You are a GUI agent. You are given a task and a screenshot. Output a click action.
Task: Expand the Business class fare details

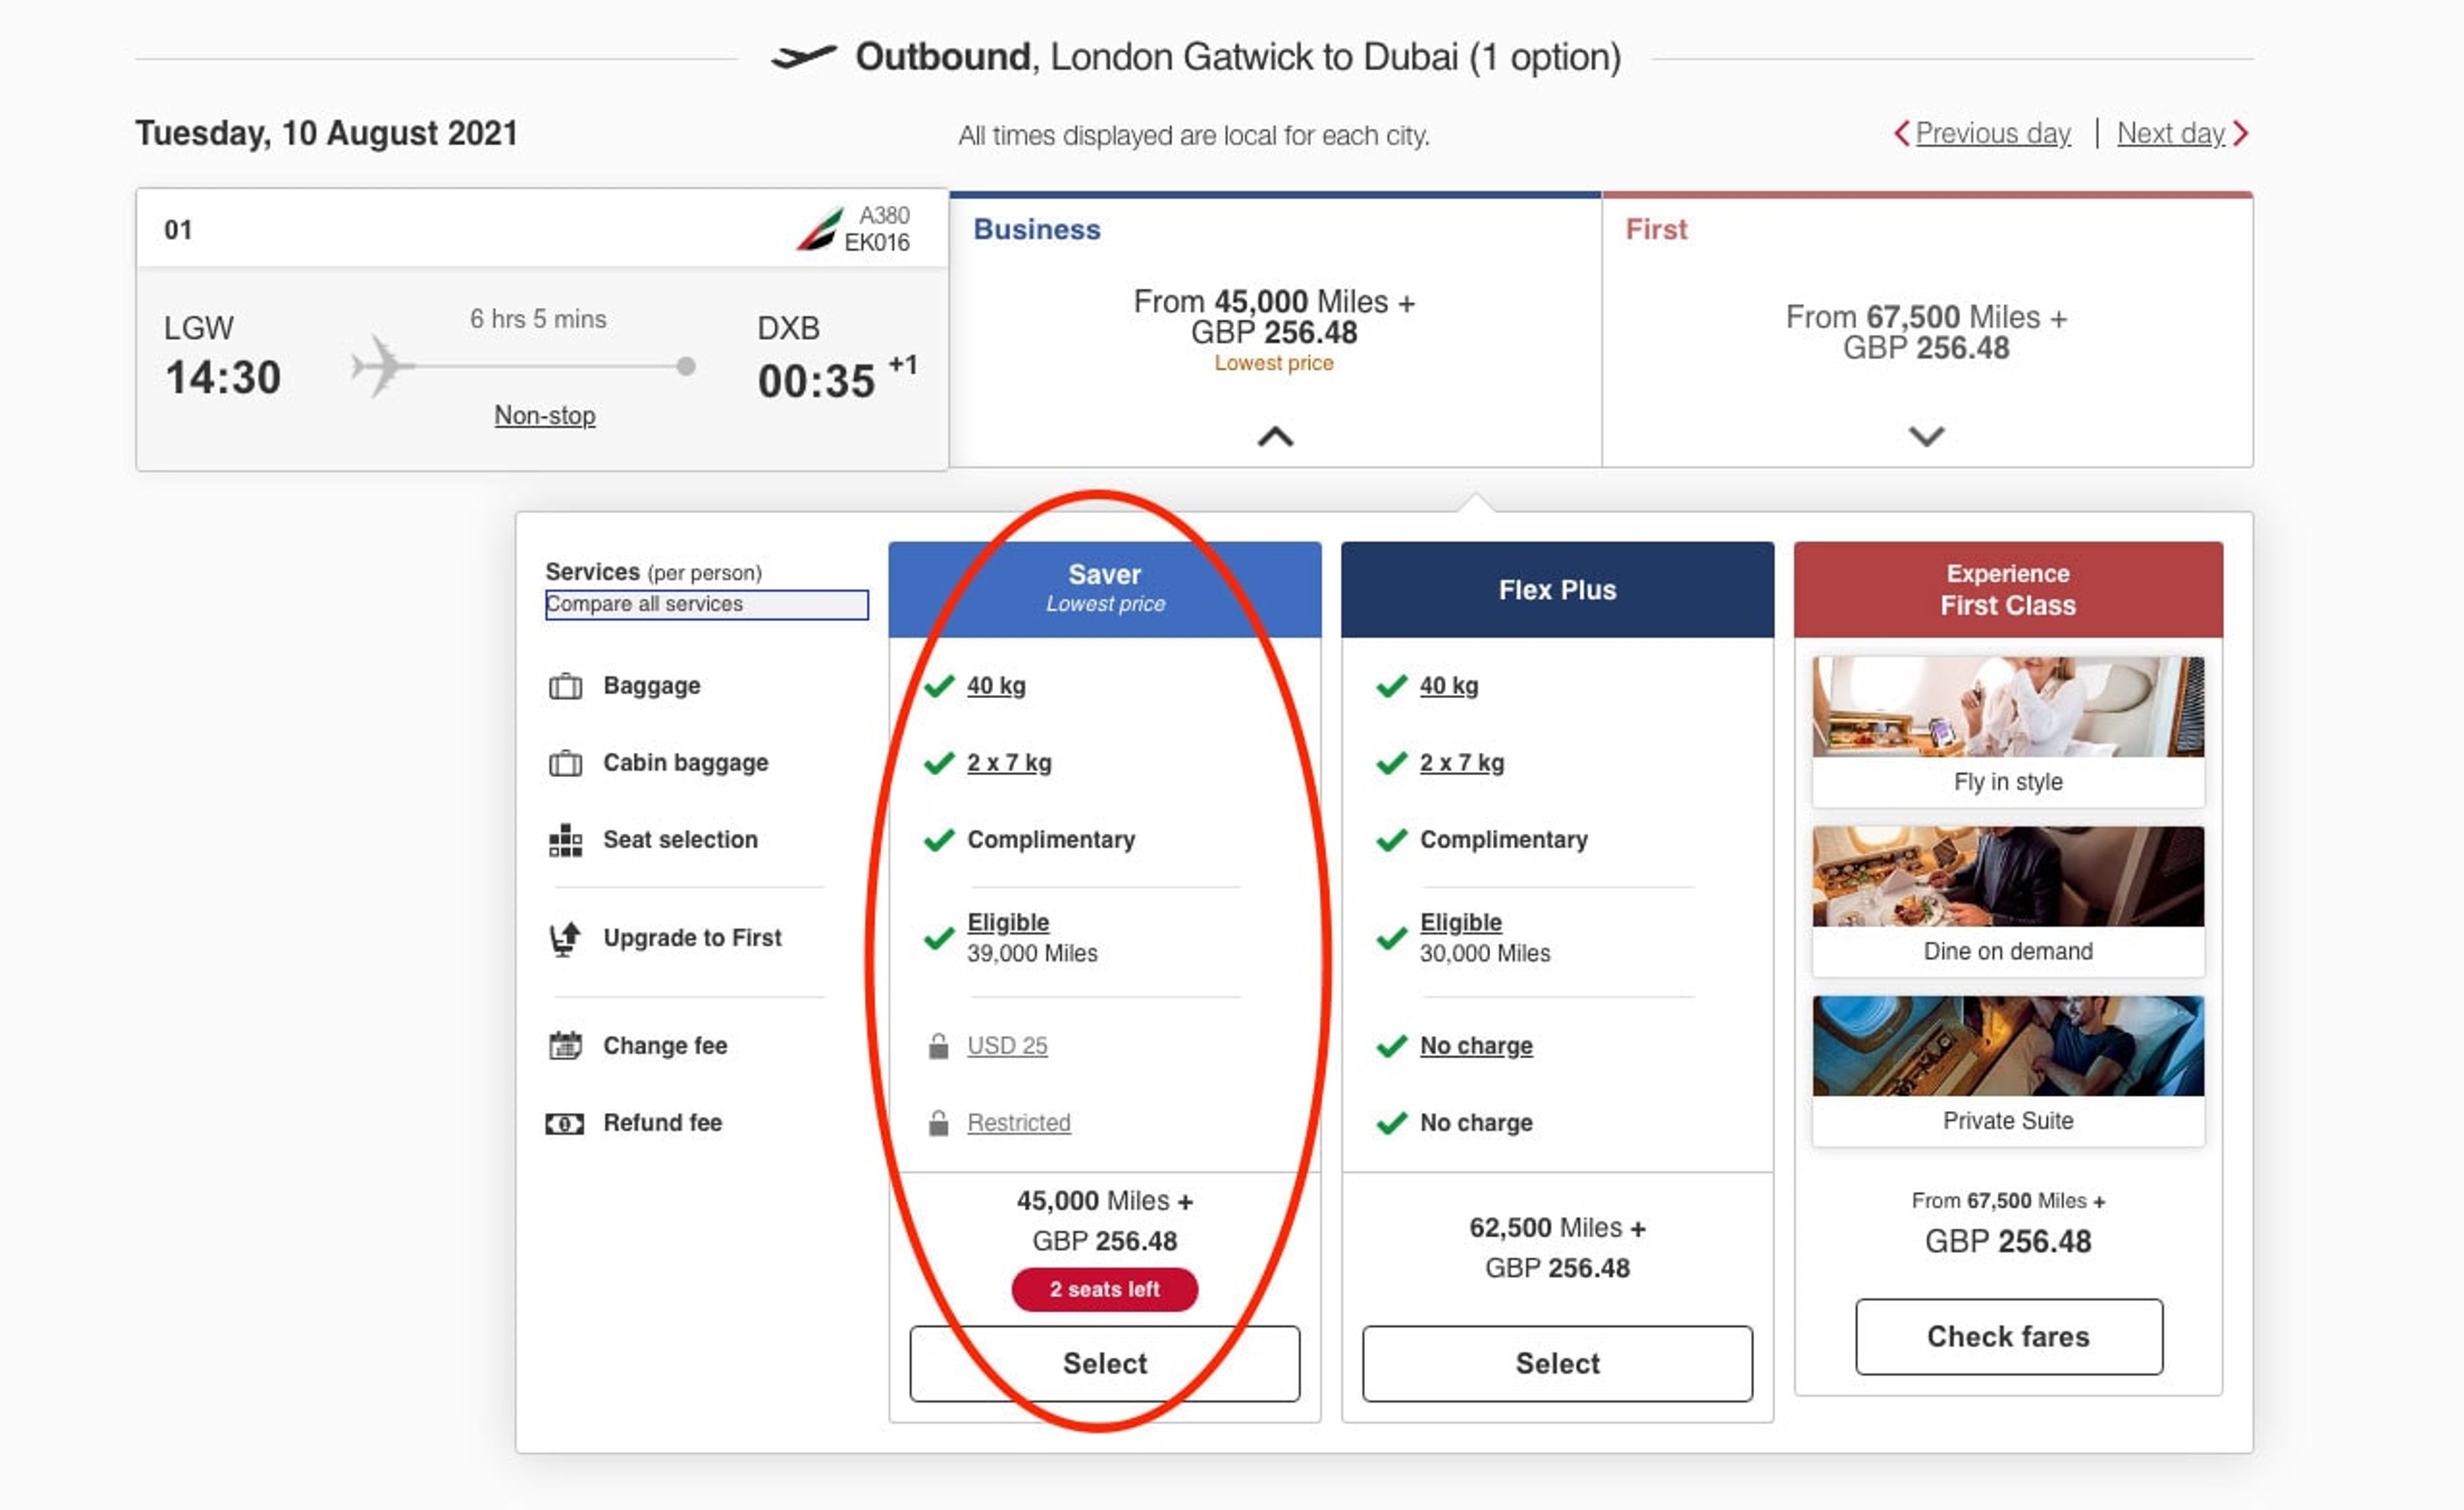[x=1278, y=435]
